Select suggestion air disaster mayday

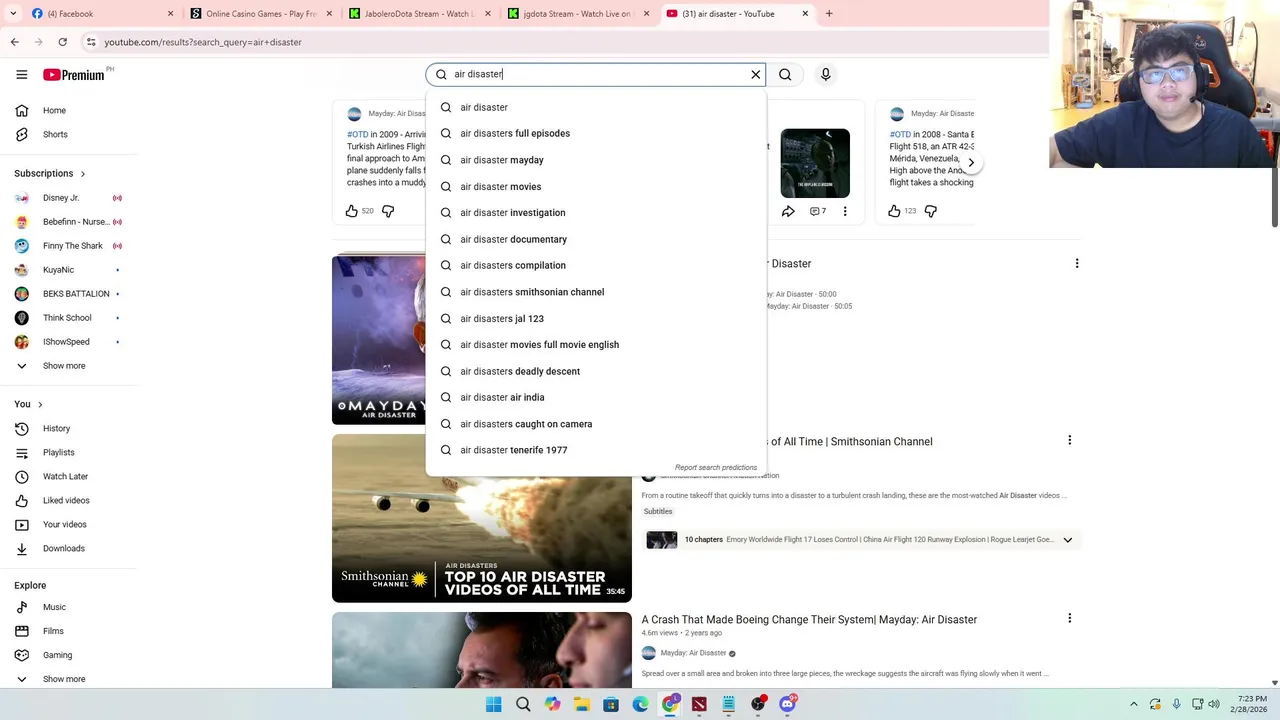(596, 160)
